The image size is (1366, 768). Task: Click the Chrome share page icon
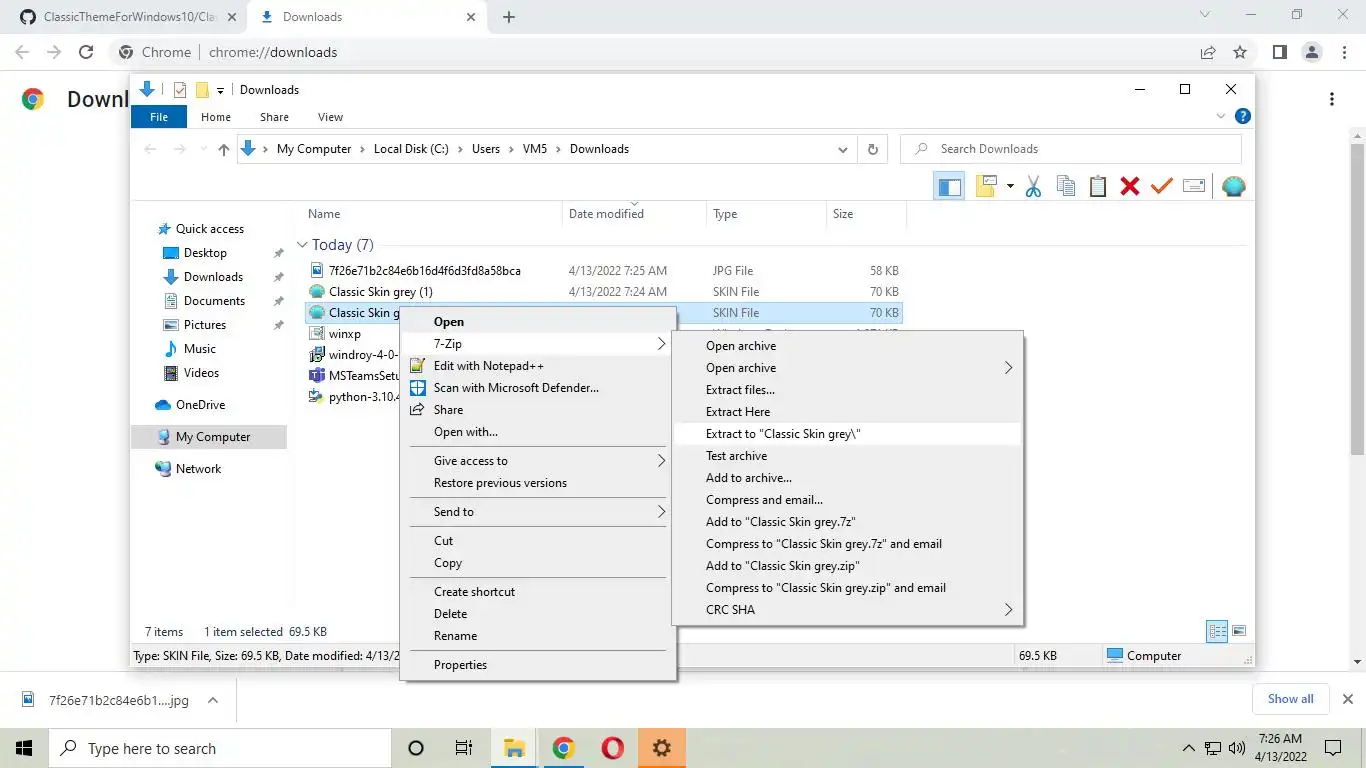(x=1208, y=52)
